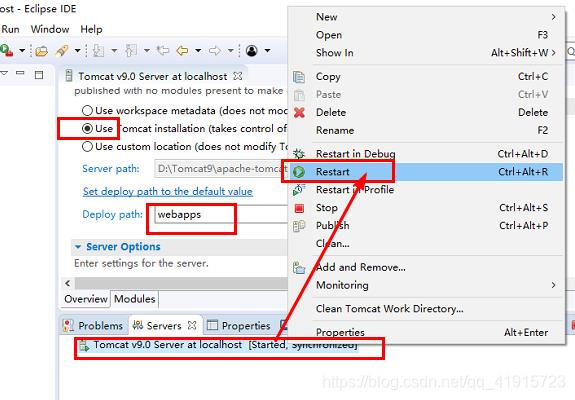575x400 pixels.
Task: Click the Publish icon in context menu
Action: pyautogui.click(x=299, y=226)
